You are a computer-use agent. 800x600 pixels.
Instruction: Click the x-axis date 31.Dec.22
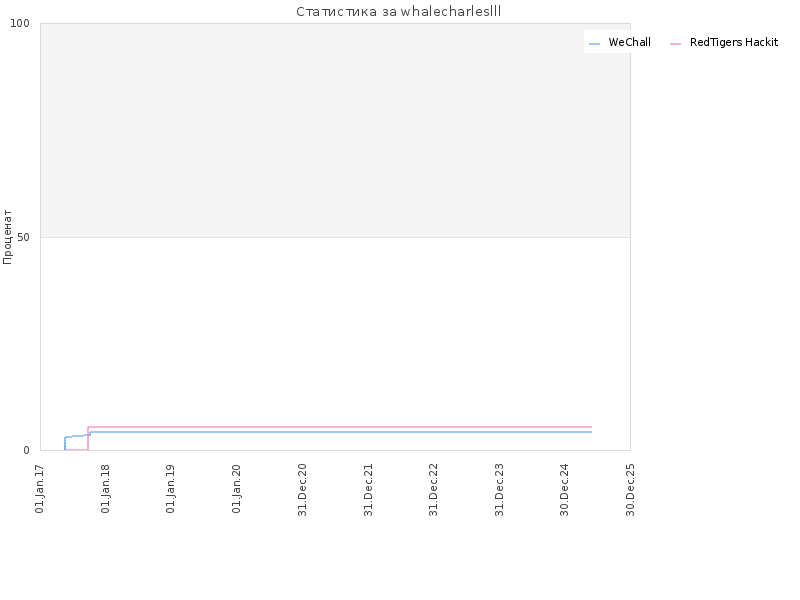click(x=434, y=490)
